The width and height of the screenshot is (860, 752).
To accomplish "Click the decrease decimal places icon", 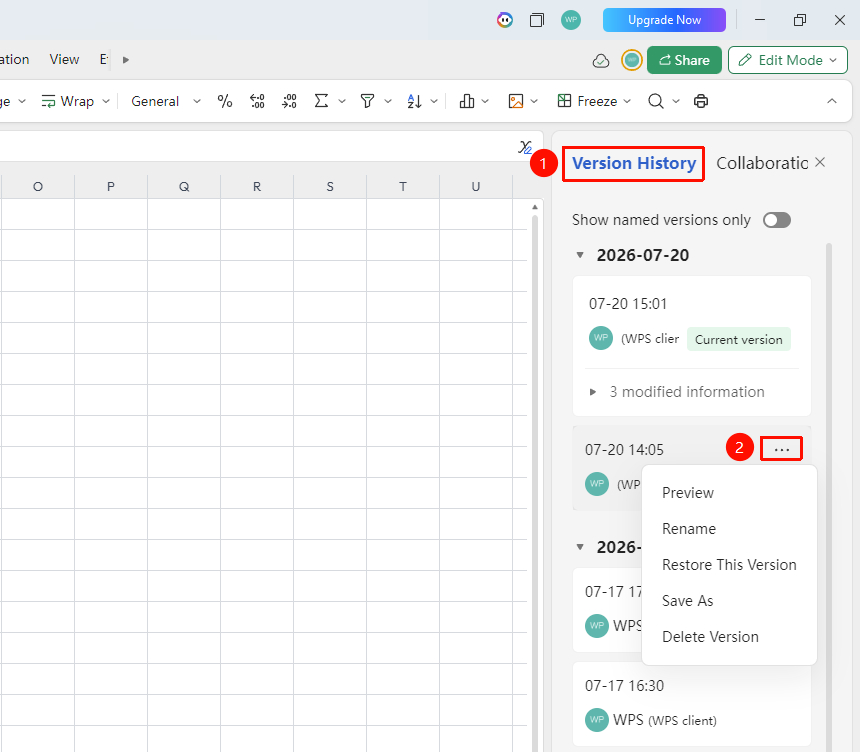I will pos(289,101).
